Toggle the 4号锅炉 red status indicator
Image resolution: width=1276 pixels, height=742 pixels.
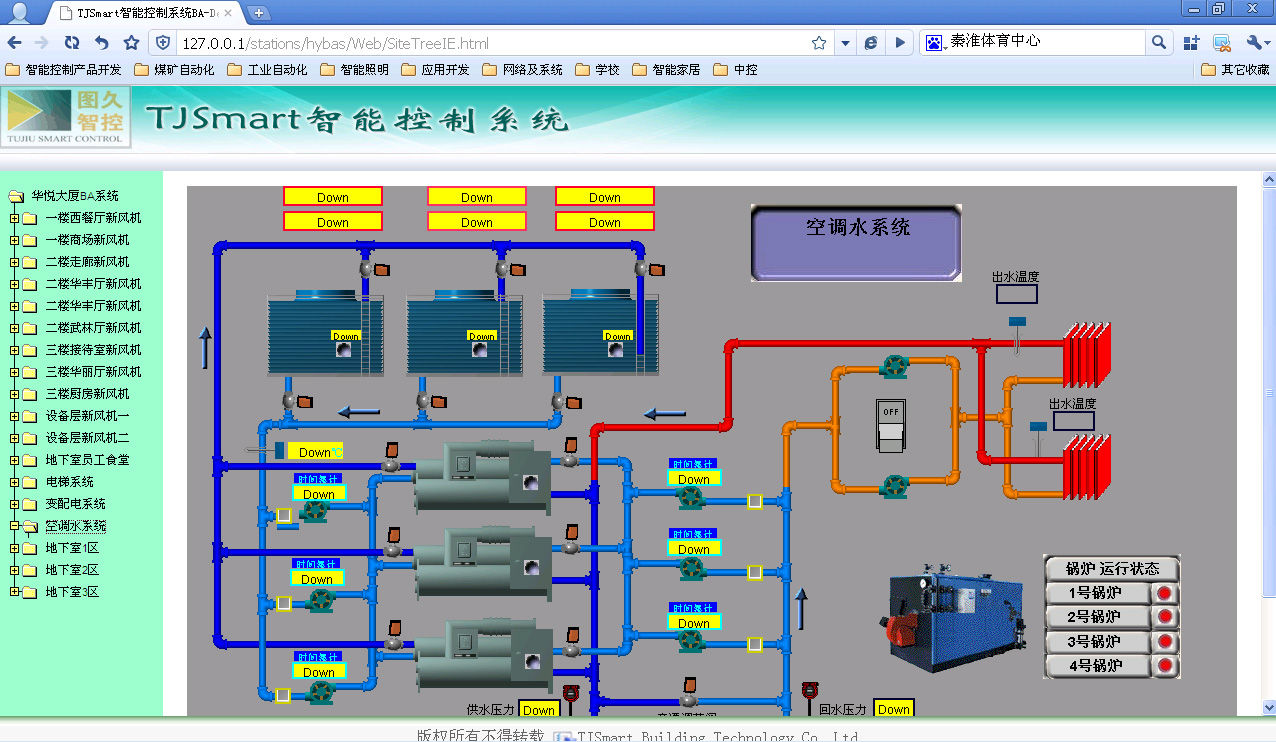pos(1164,666)
